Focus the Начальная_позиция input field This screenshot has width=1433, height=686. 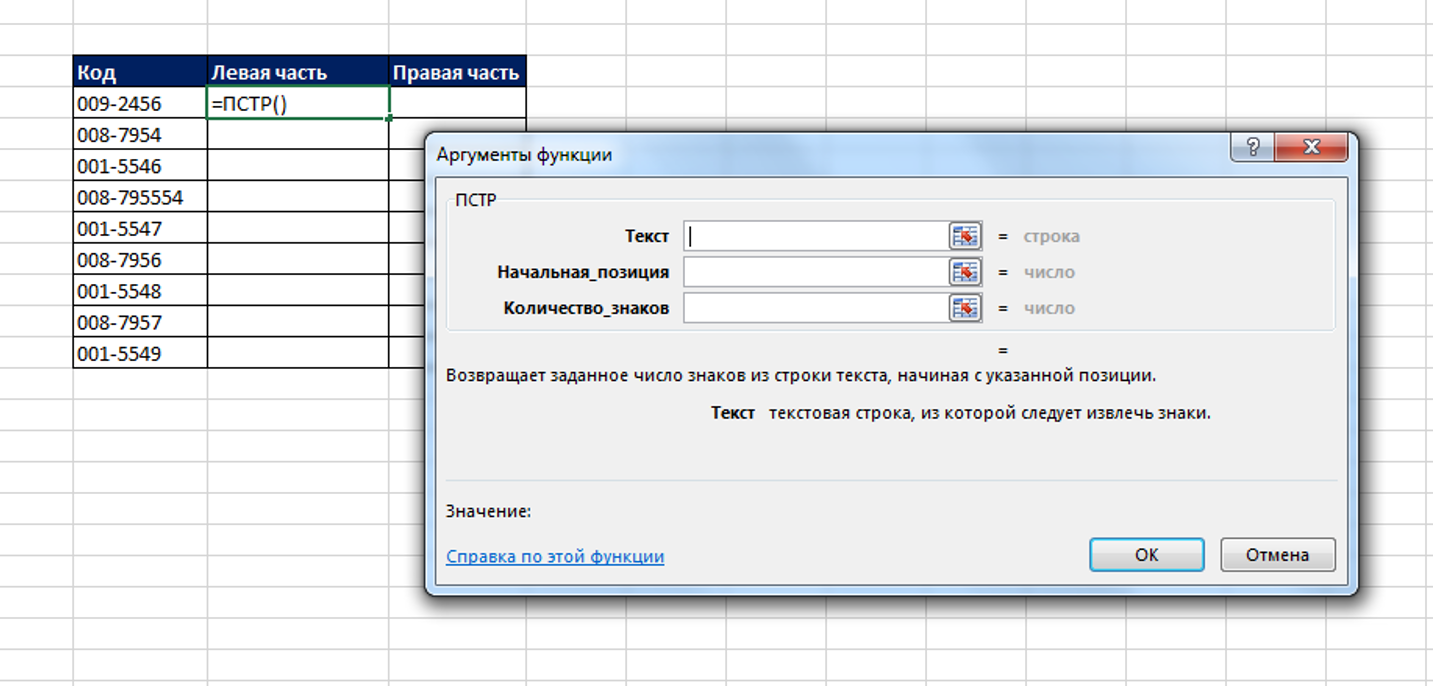(815, 272)
